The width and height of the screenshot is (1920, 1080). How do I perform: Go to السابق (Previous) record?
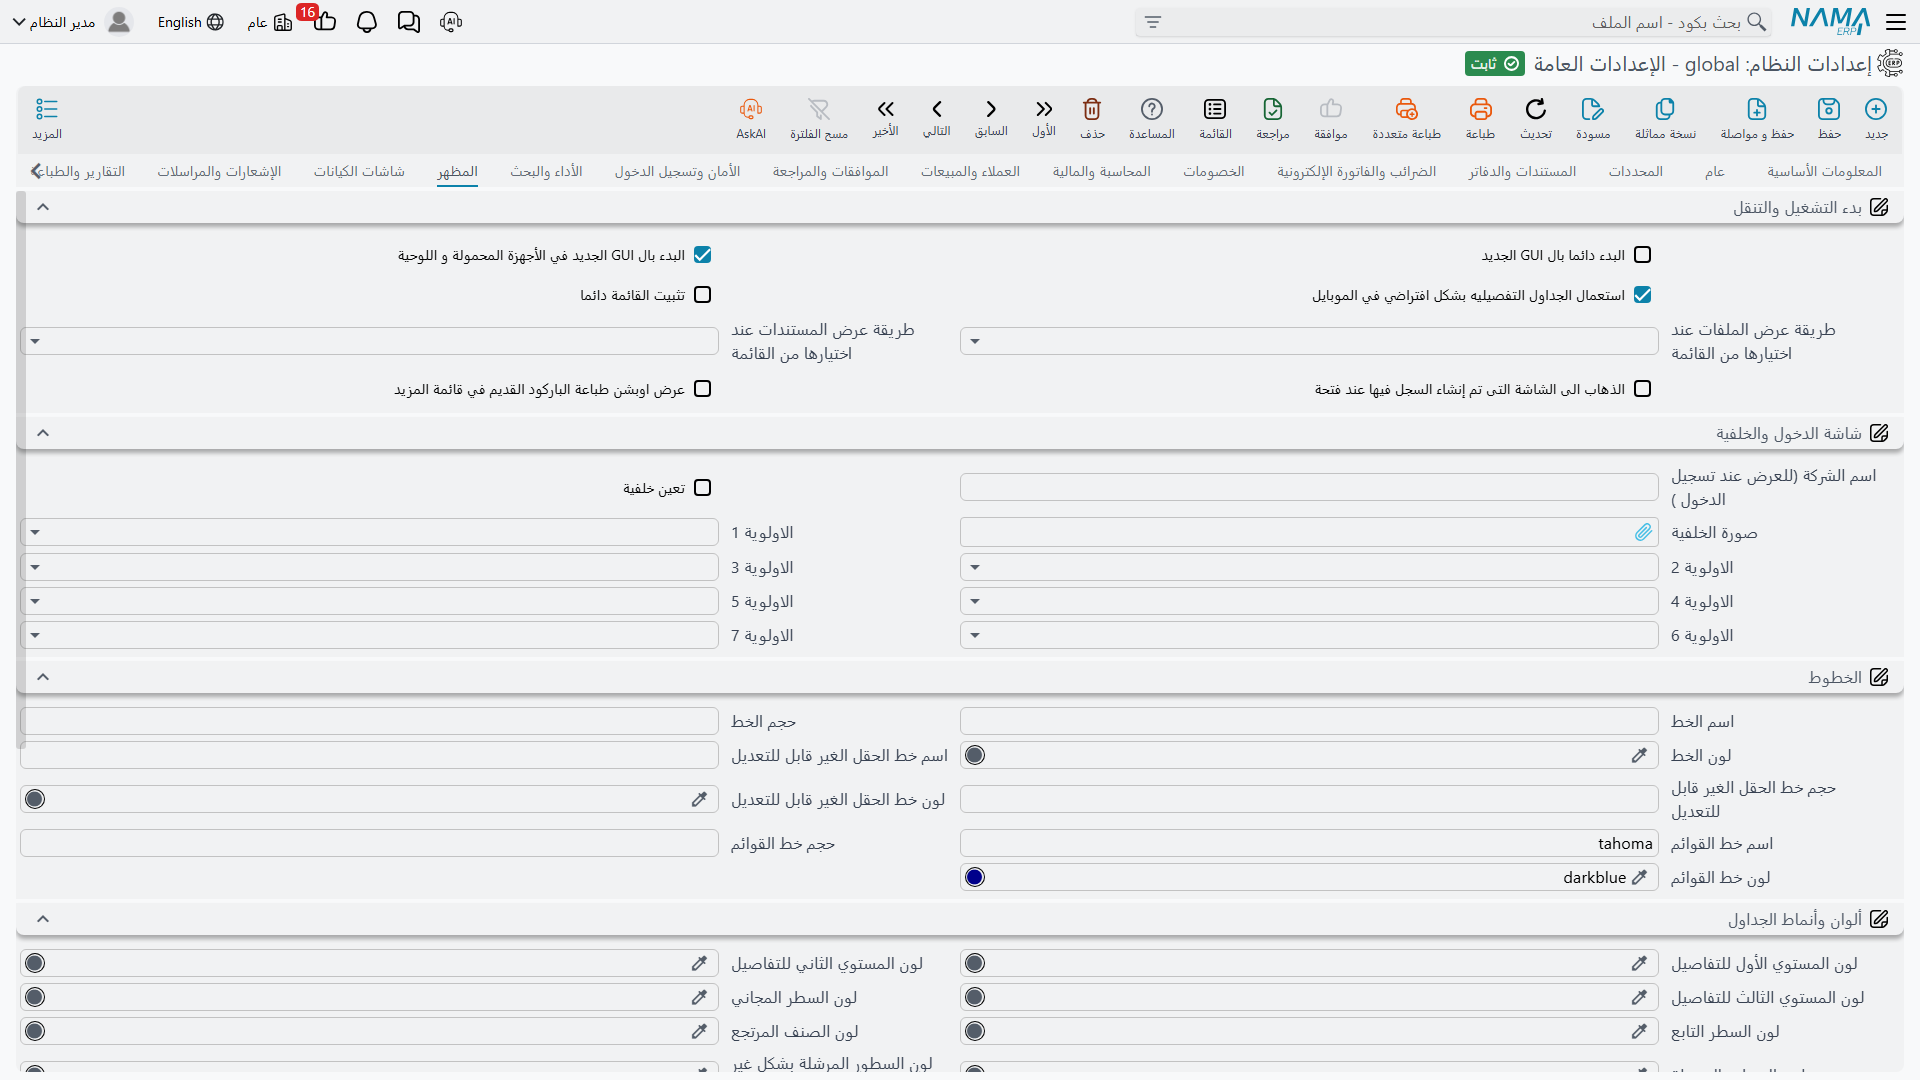click(991, 109)
